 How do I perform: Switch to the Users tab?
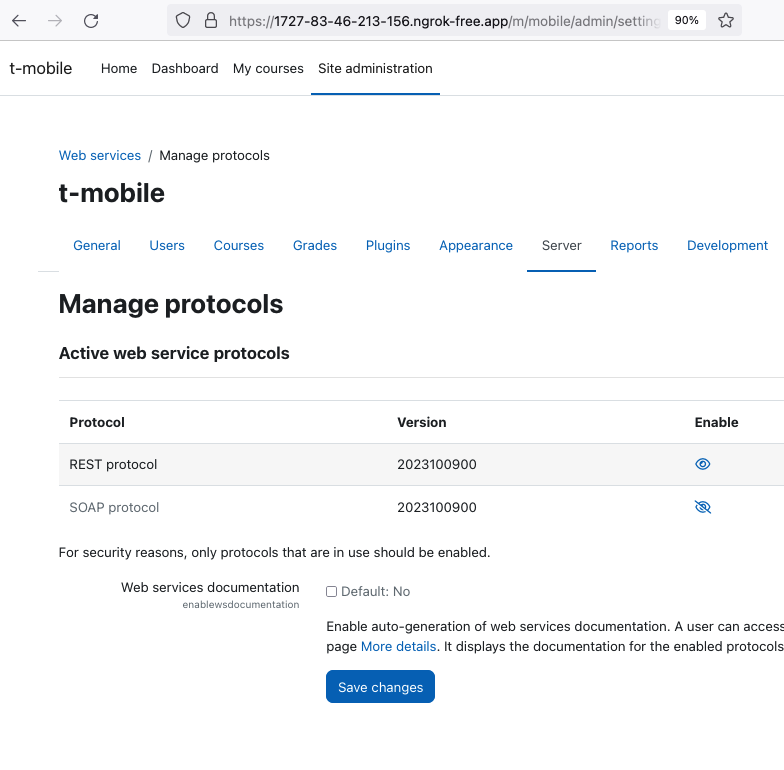(x=167, y=246)
